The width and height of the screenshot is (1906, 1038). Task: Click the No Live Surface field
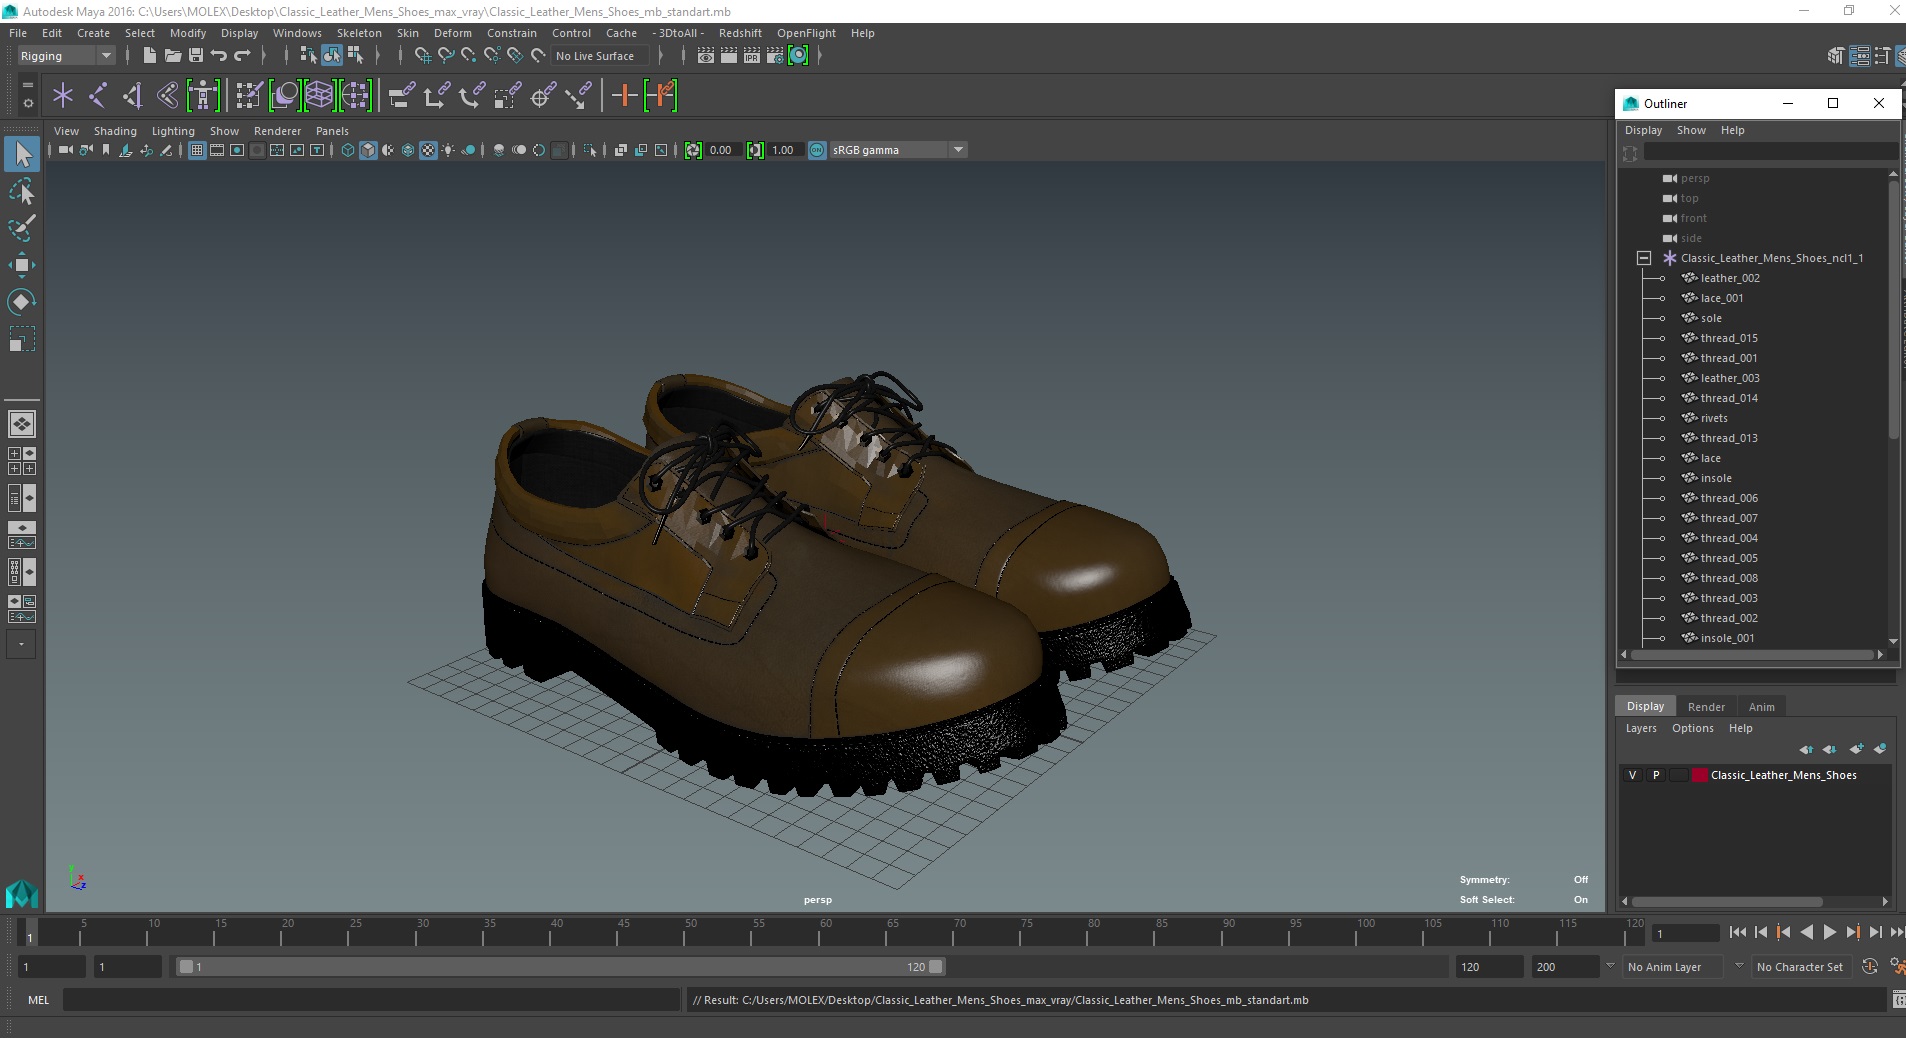[600, 56]
